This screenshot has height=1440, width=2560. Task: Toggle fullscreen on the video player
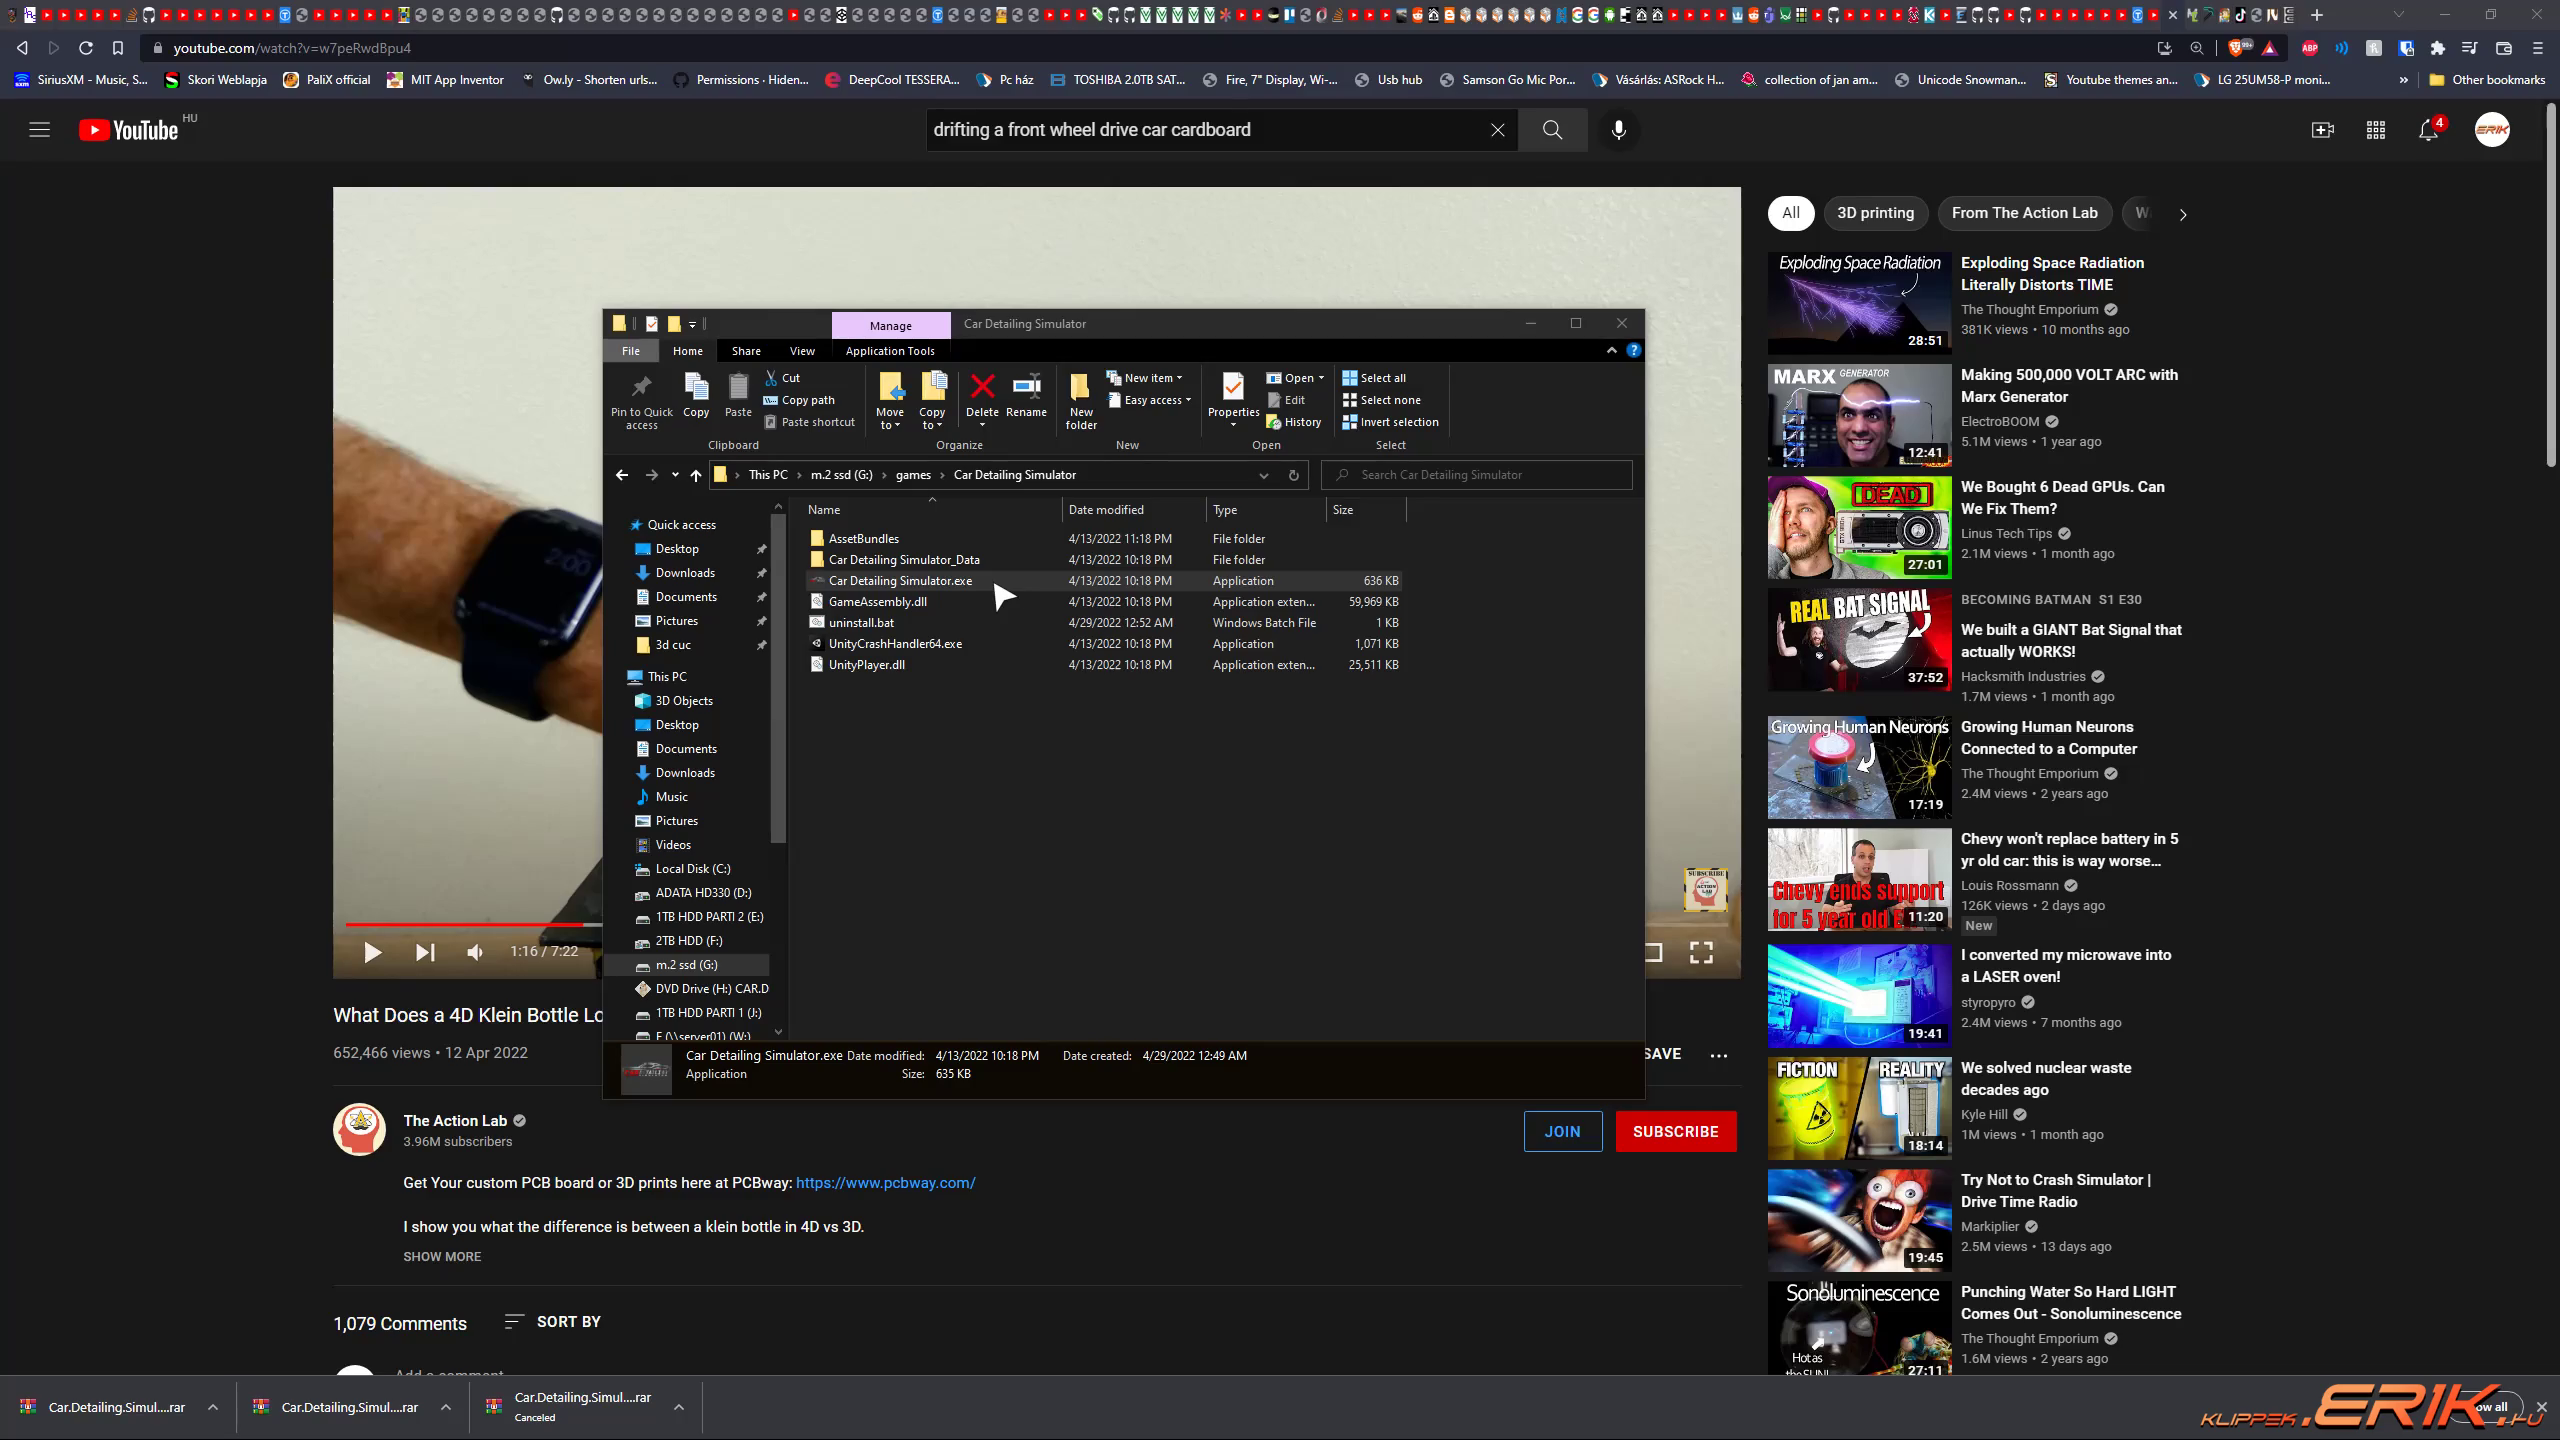point(1701,952)
